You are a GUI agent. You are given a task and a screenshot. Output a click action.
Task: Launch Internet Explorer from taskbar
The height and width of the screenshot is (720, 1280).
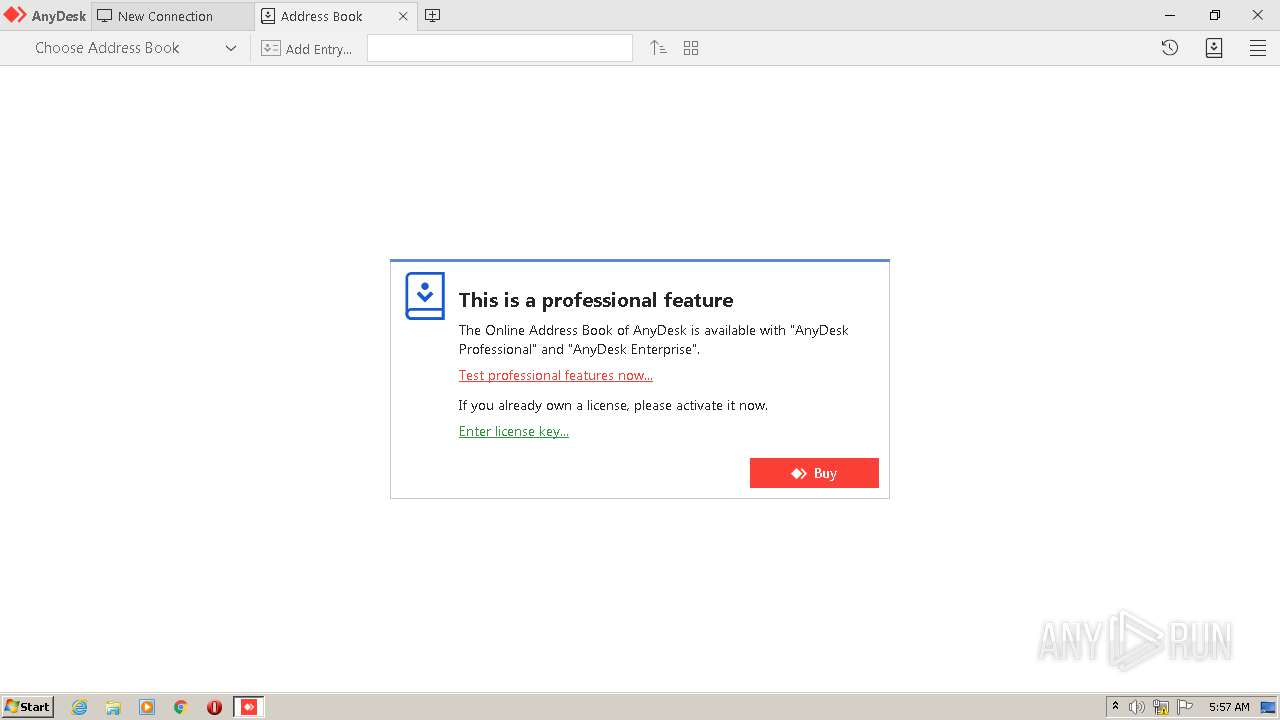click(79, 707)
